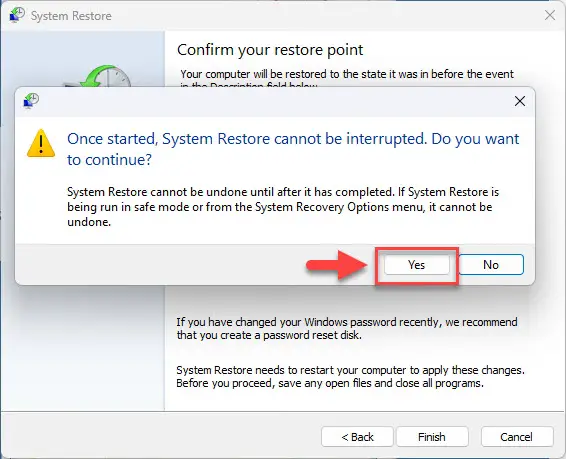Click the password reset disk recommendation text
The width and height of the screenshot is (566, 459).
347,328
